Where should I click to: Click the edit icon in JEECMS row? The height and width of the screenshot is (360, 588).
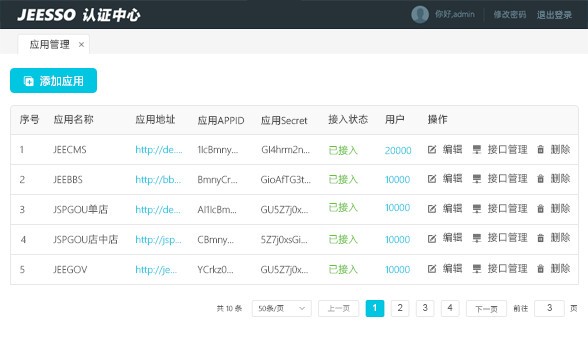coord(432,150)
